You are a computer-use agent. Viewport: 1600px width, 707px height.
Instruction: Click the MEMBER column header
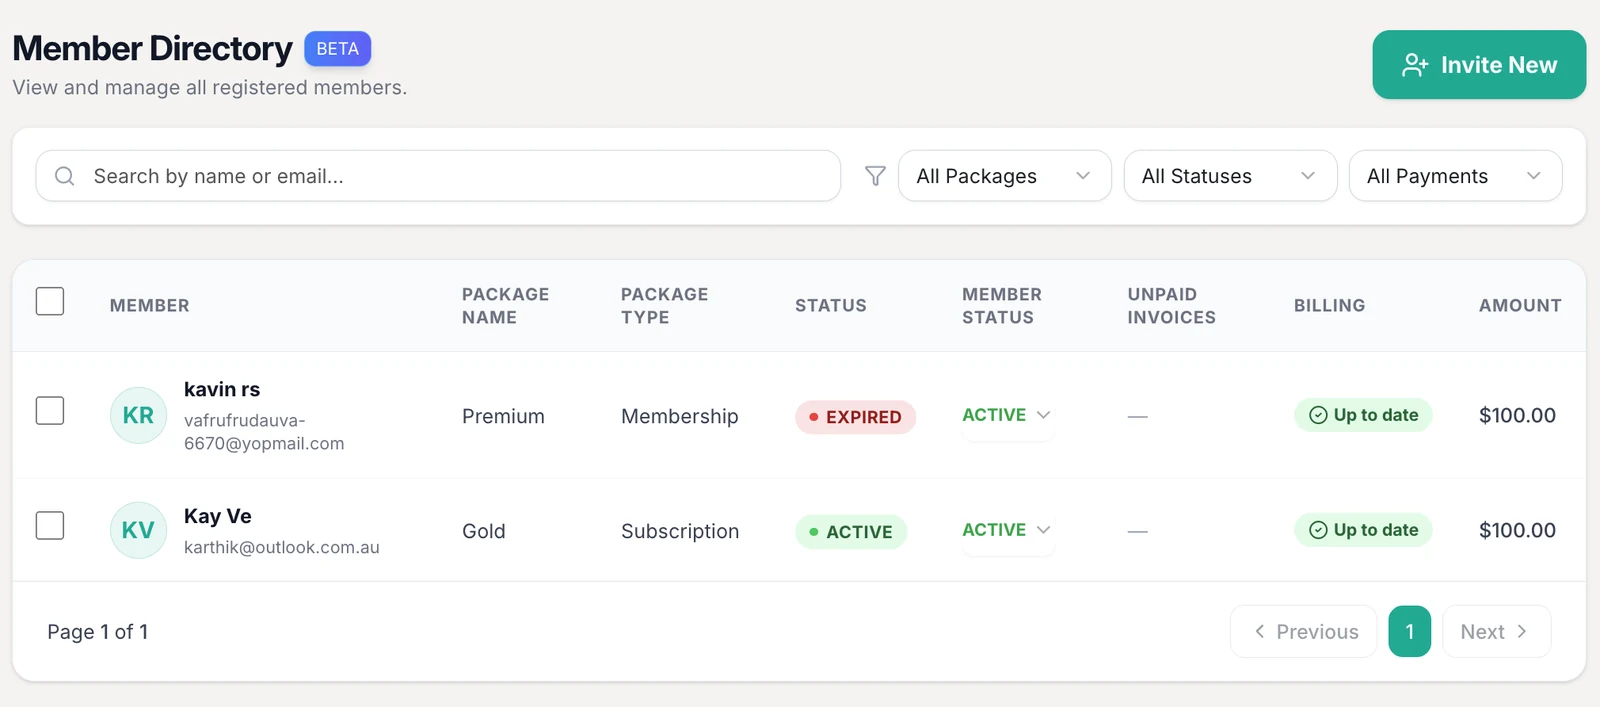[150, 306]
